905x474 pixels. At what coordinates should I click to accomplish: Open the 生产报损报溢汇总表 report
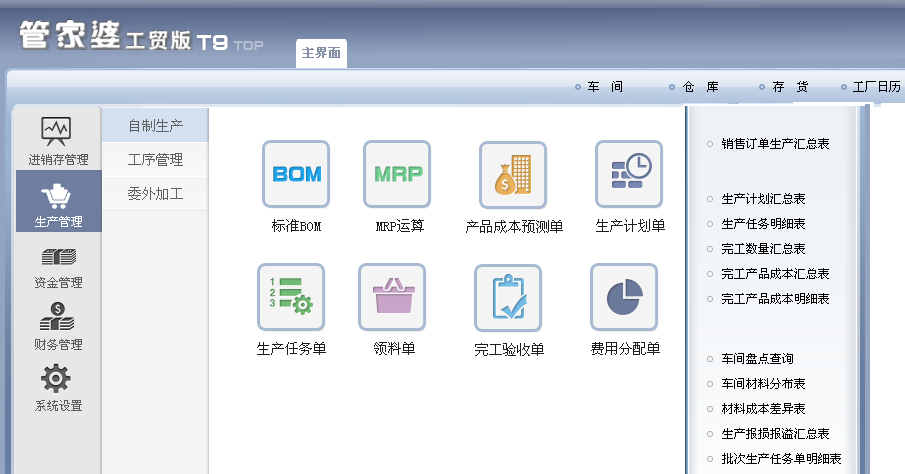pyautogui.click(x=775, y=434)
